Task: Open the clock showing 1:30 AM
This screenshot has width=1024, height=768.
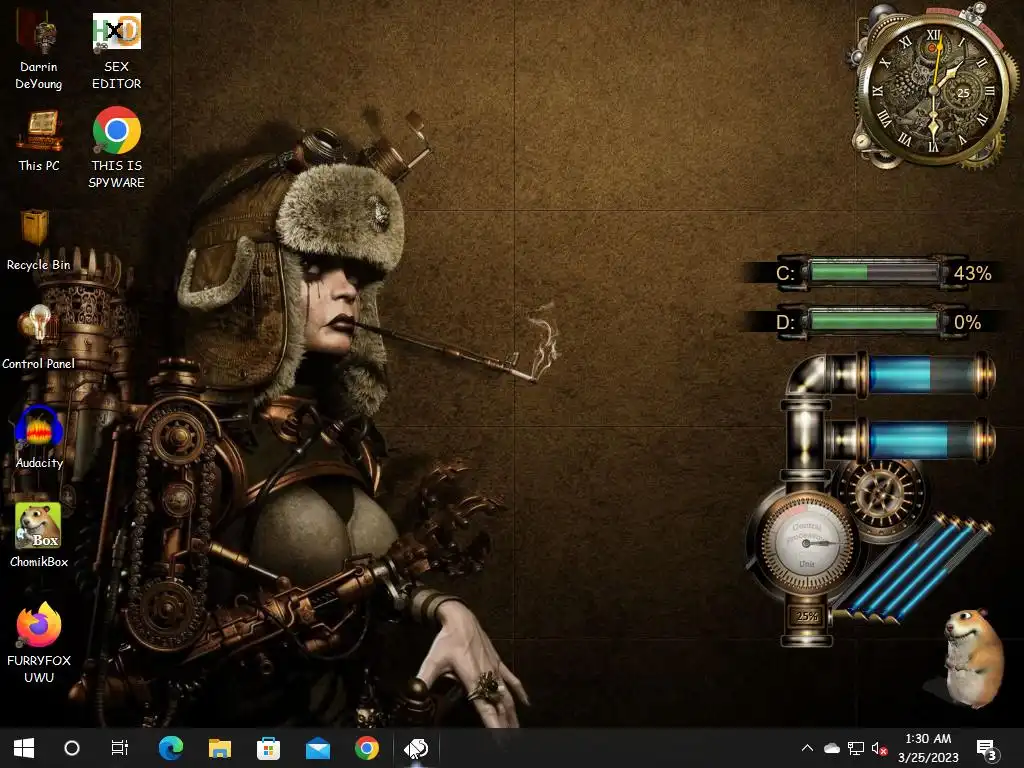Action: 928,748
